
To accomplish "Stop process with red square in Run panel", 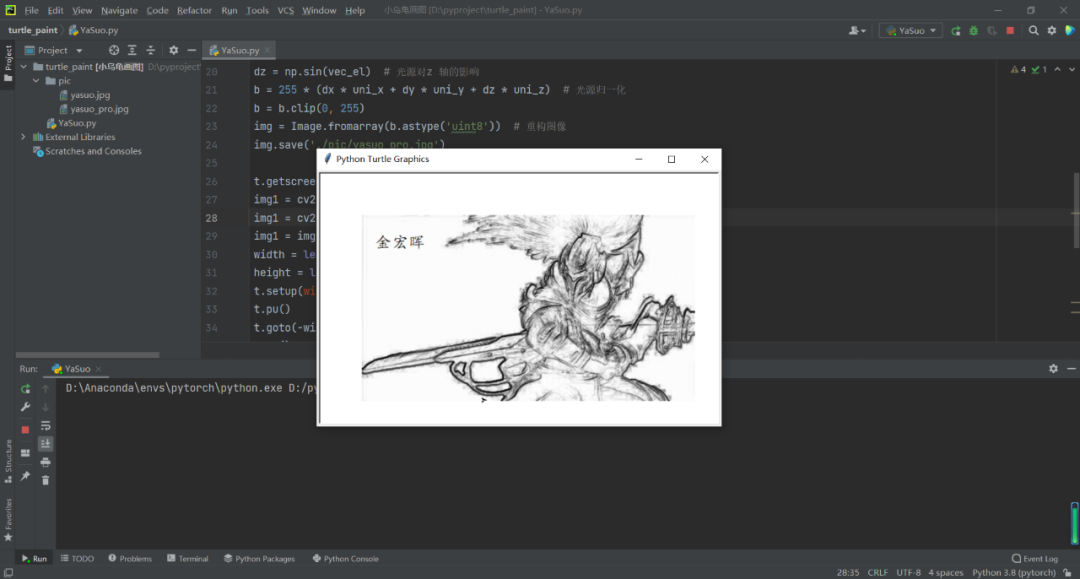I will (x=25, y=430).
